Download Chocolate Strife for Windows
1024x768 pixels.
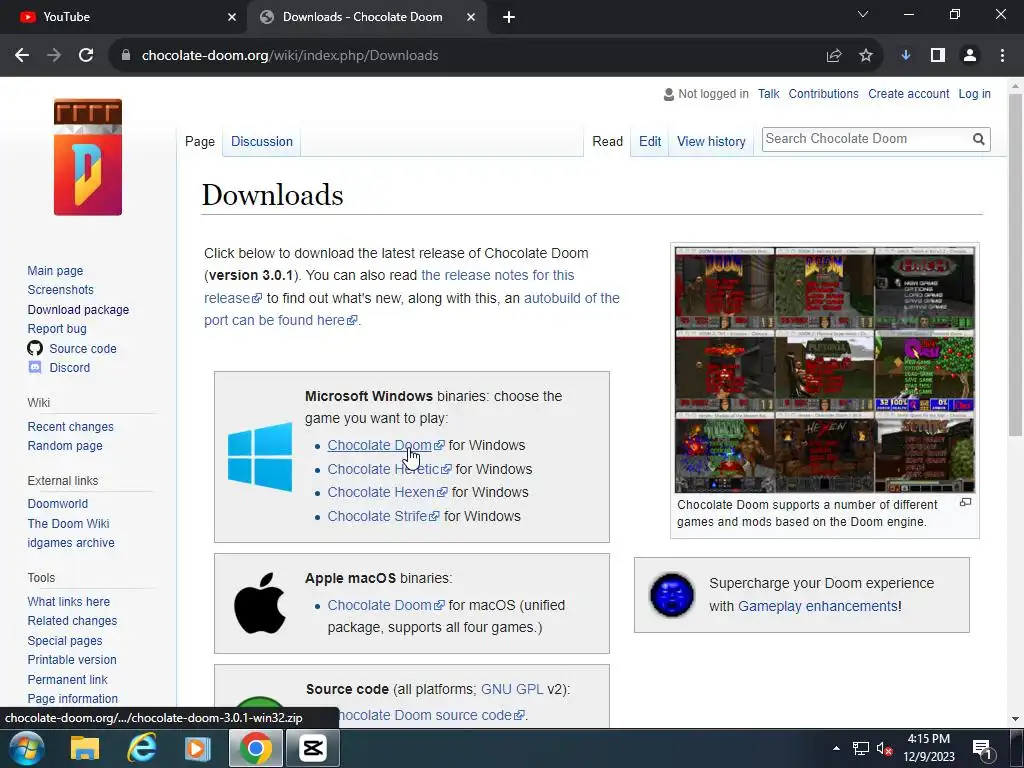click(383, 516)
